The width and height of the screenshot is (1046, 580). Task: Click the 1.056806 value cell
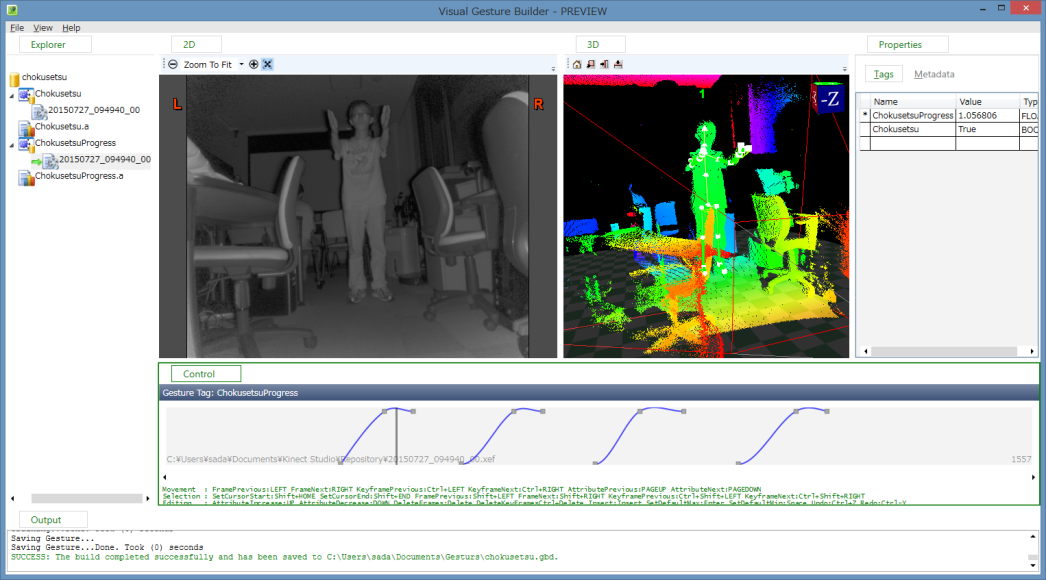[987, 115]
